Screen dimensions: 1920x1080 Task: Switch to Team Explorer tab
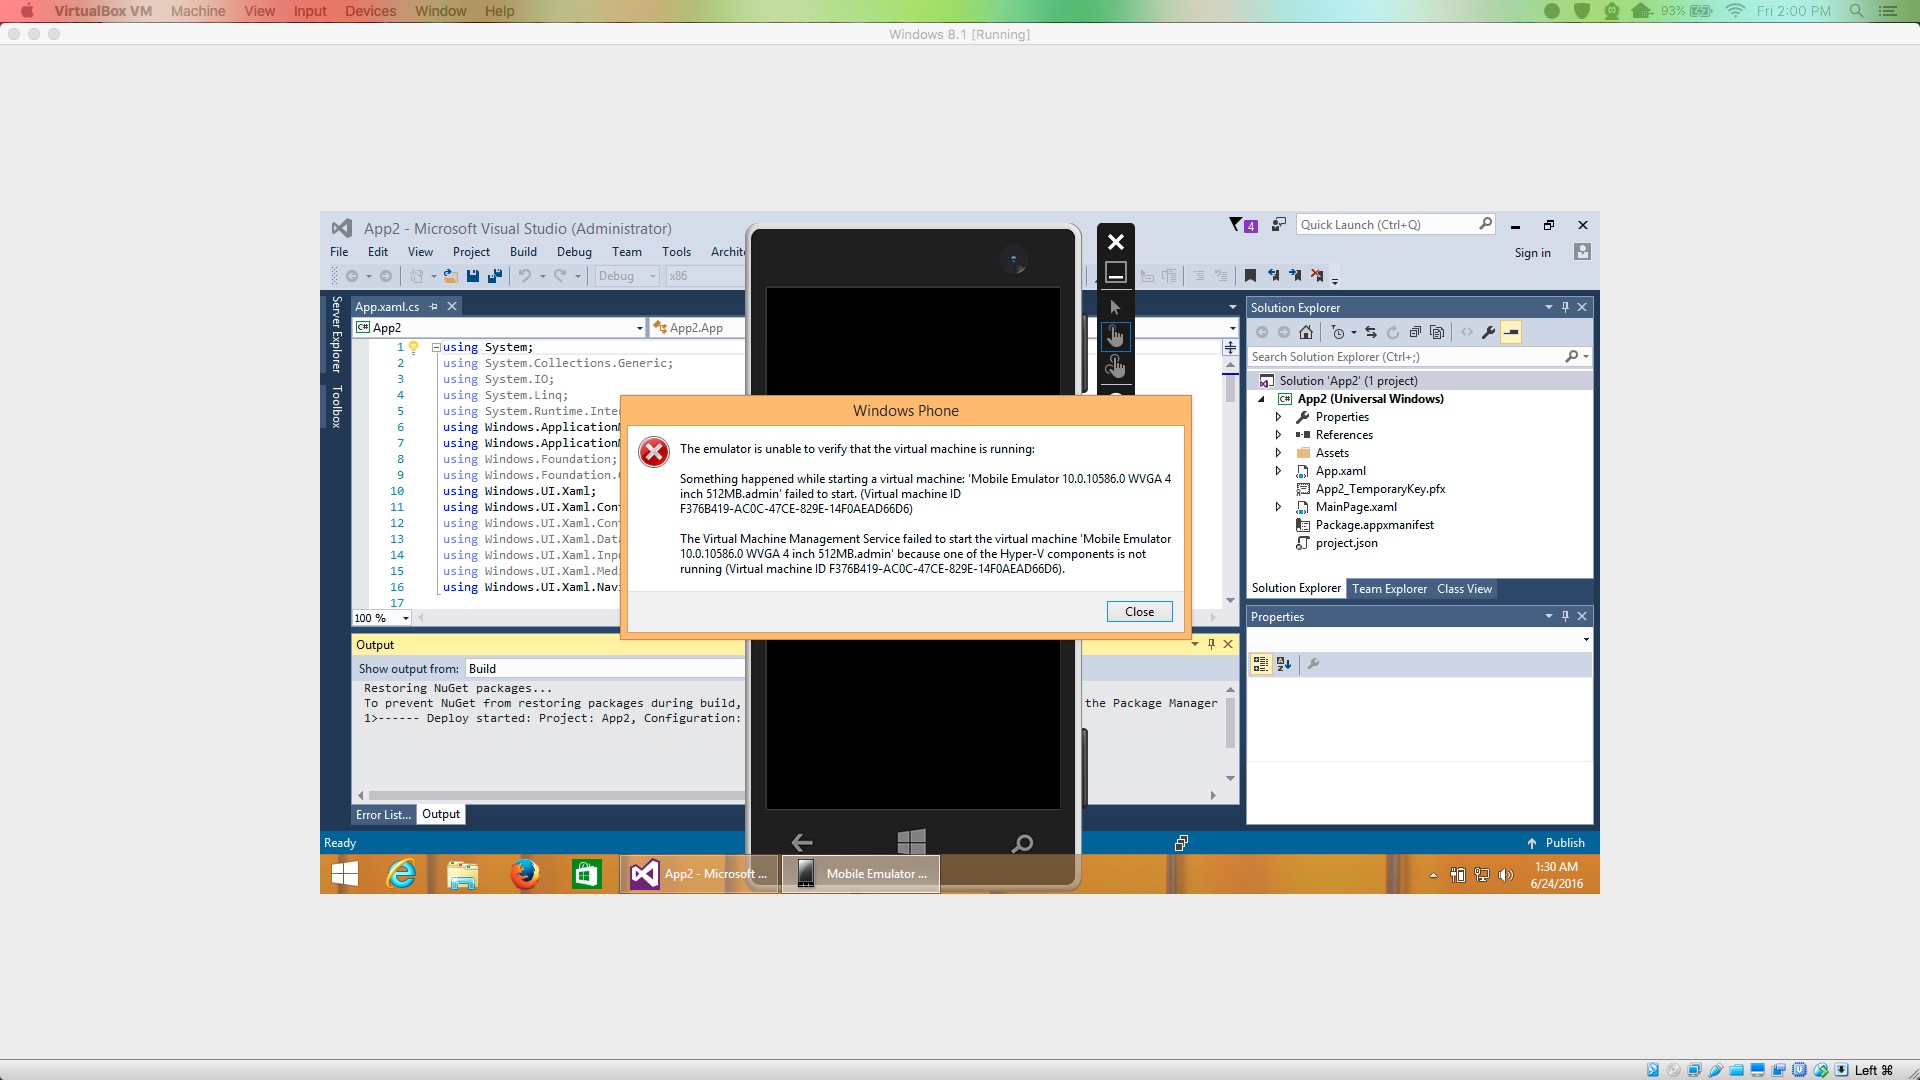[x=1389, y=589]
